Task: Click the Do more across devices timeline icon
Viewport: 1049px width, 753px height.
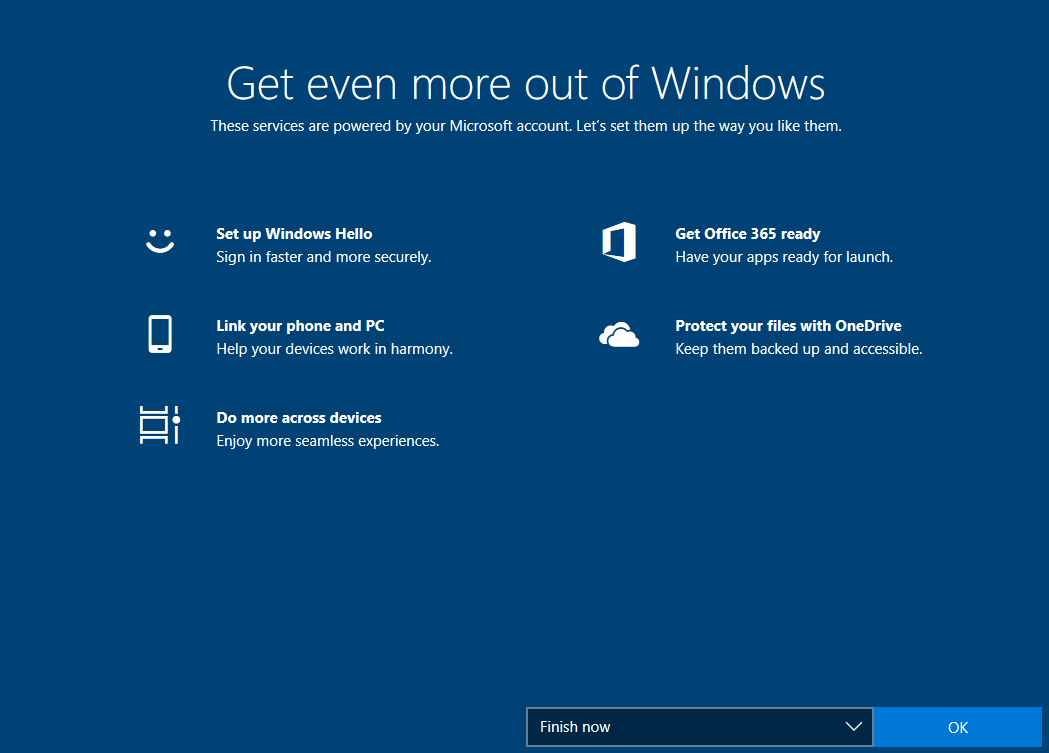Action: pos(160,425)
